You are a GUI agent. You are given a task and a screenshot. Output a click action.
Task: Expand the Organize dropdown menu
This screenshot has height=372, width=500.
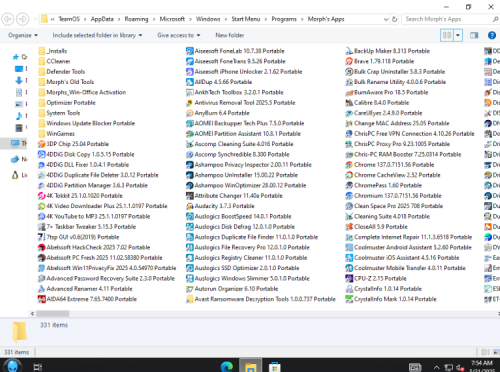pos(23,35)
